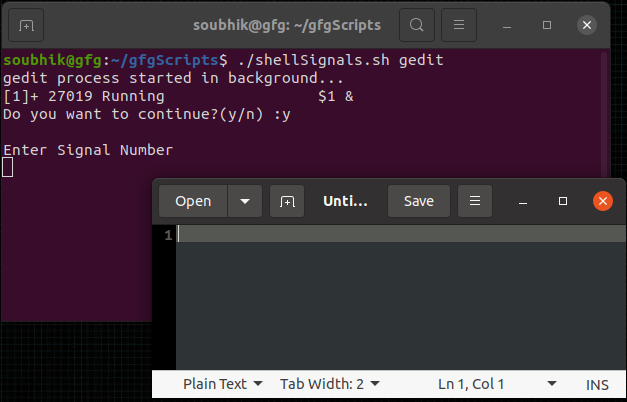Close the gedit window with the orange button

point(603,201)
